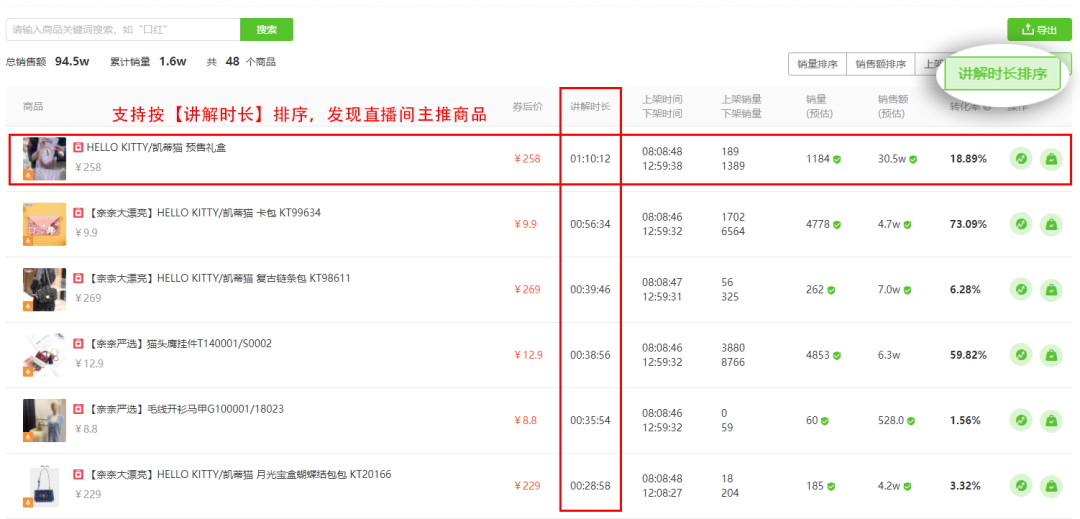
Task: Focus the product keyword search field
Action: tap(123, 30)
